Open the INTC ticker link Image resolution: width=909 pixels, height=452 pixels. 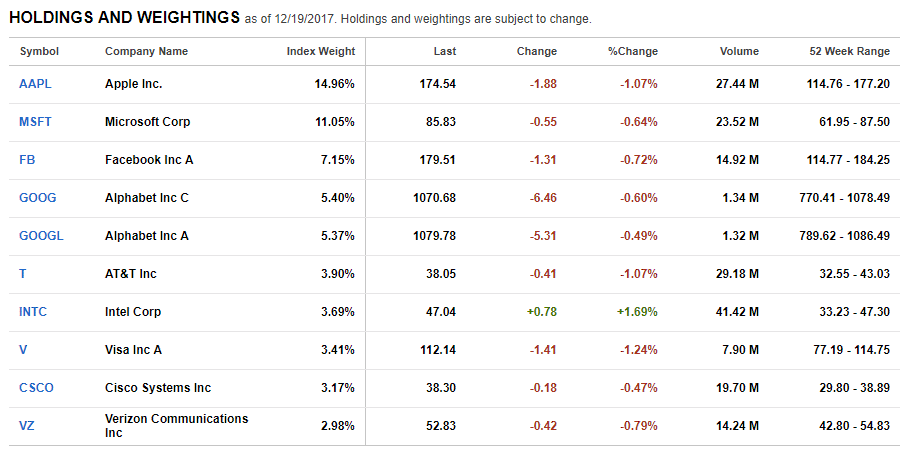33,312
